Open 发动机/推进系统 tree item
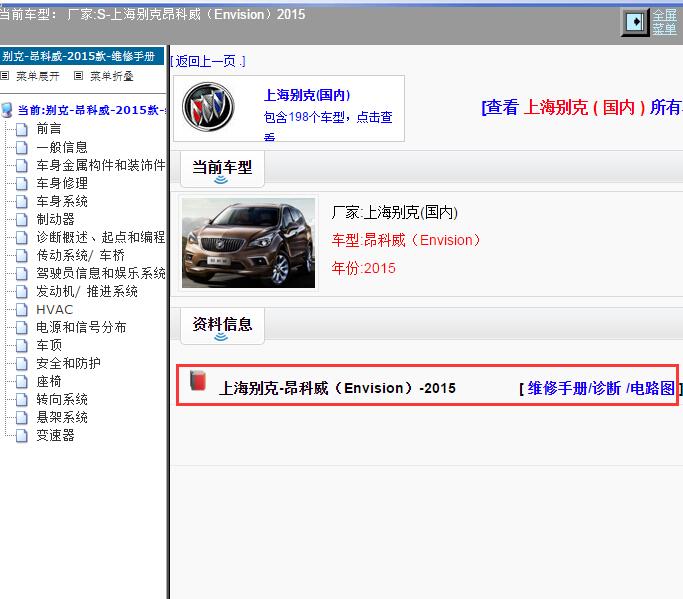This screenshot has width=683, height=599. click(87, 291)
